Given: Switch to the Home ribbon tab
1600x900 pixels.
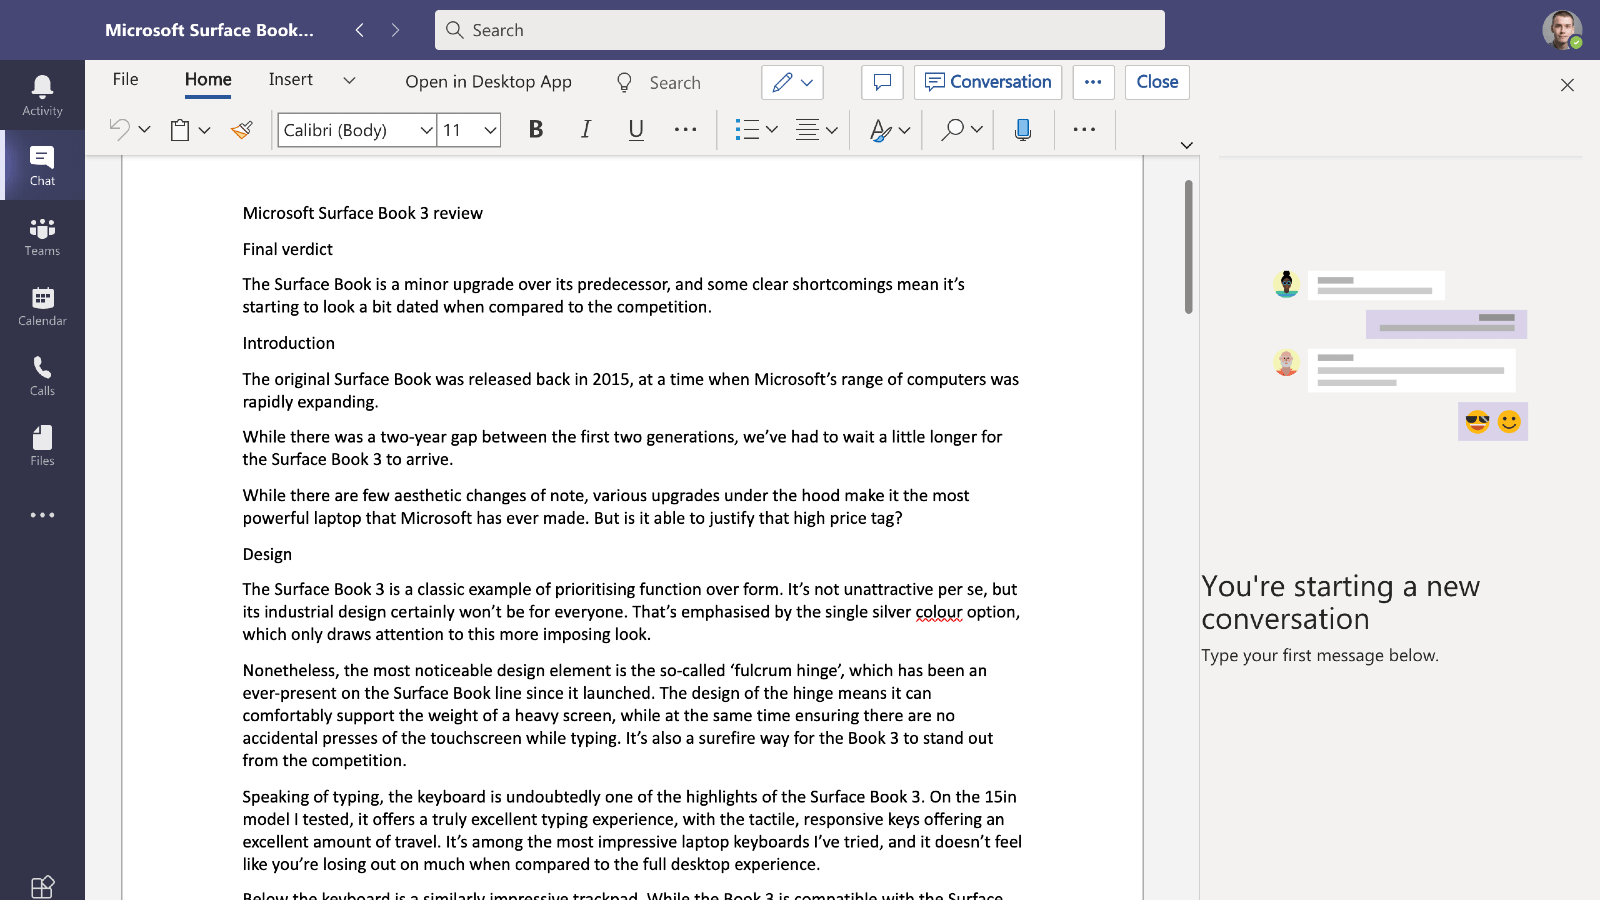Looking at the screenshot, I should [208, 79].
